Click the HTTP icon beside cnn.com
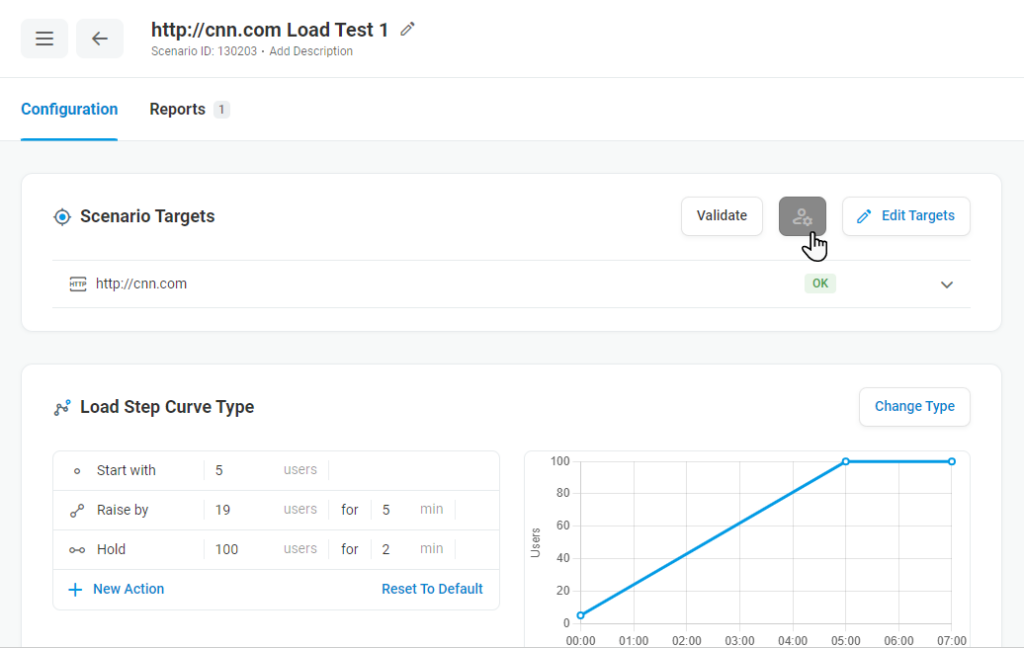1024x648 pixels. 78,284
